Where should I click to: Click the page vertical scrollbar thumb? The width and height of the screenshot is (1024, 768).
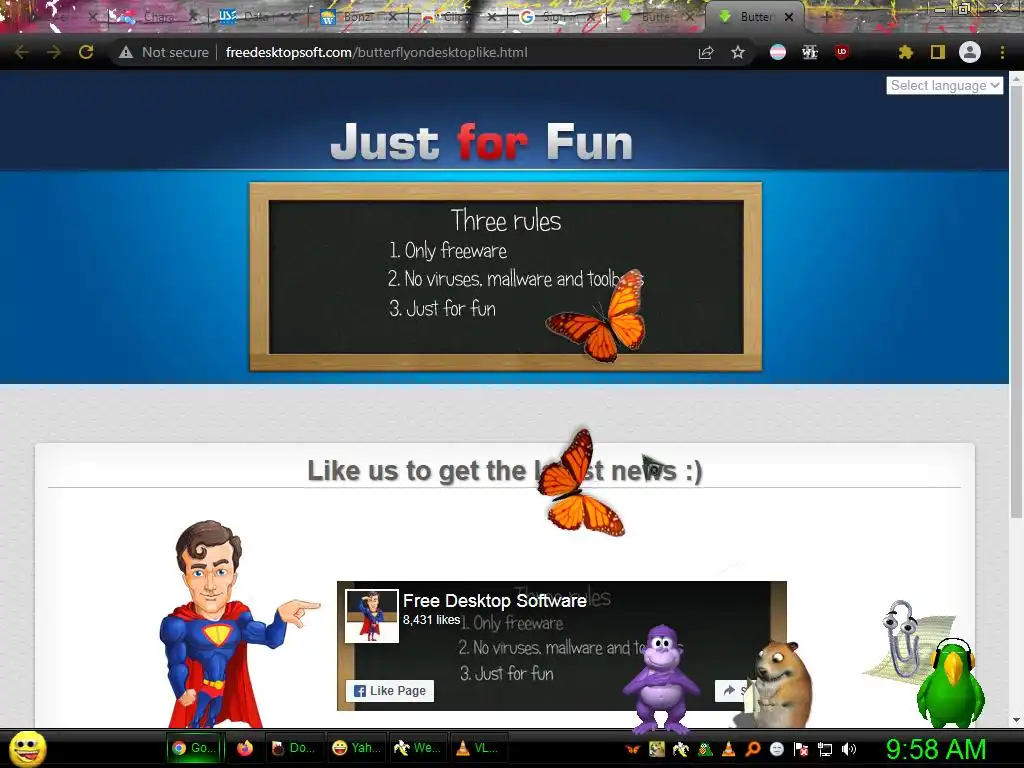pos(1016,300)
